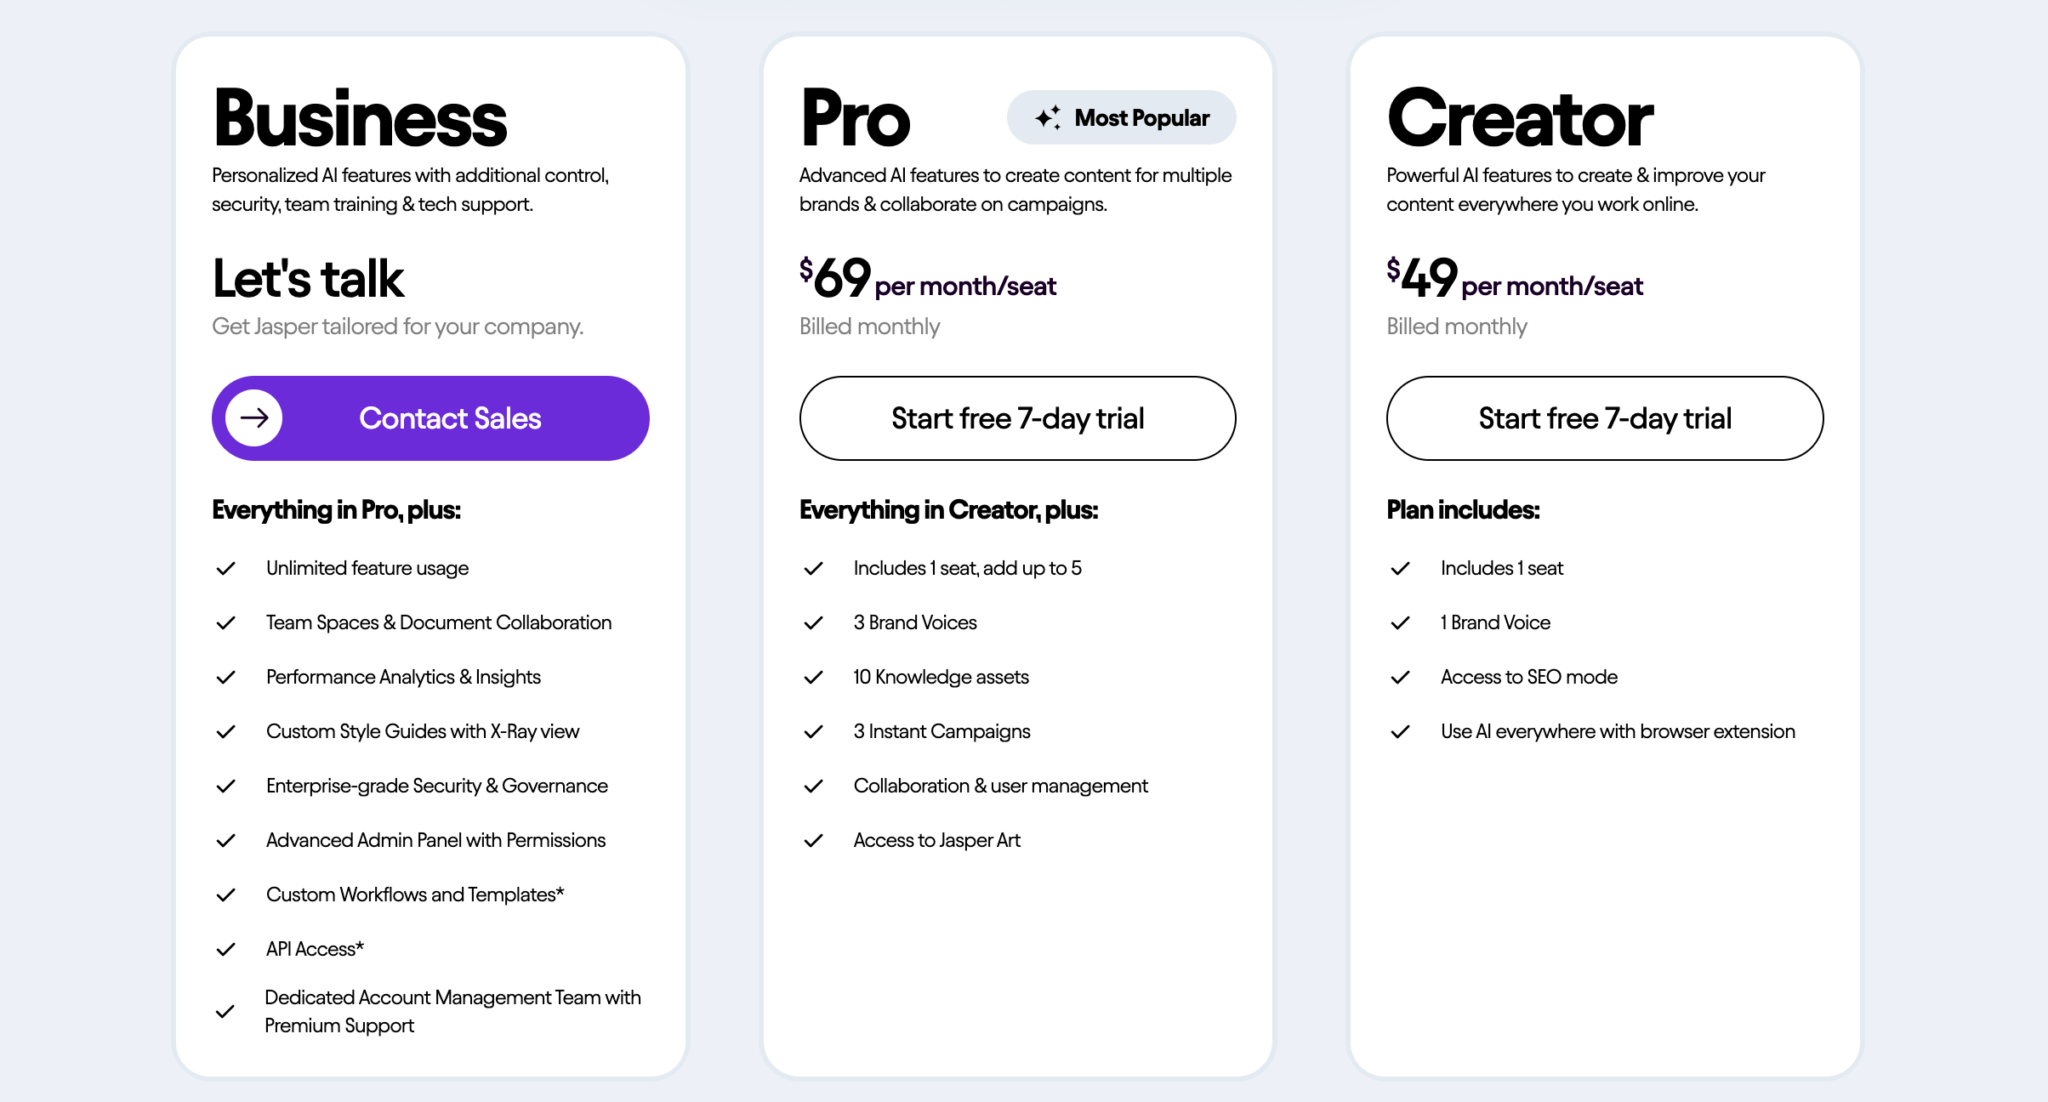Click the checkmark next to API Access
2048x1102 pixels.
tap(225, 948)
